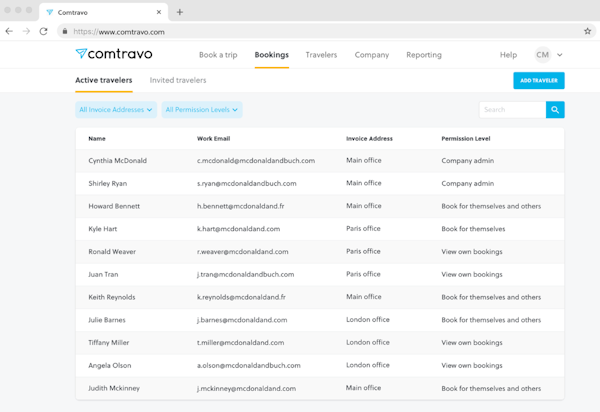Bookmark page with star icon
The width and height of the screenshot is (600, 412).
coord(587,31)
